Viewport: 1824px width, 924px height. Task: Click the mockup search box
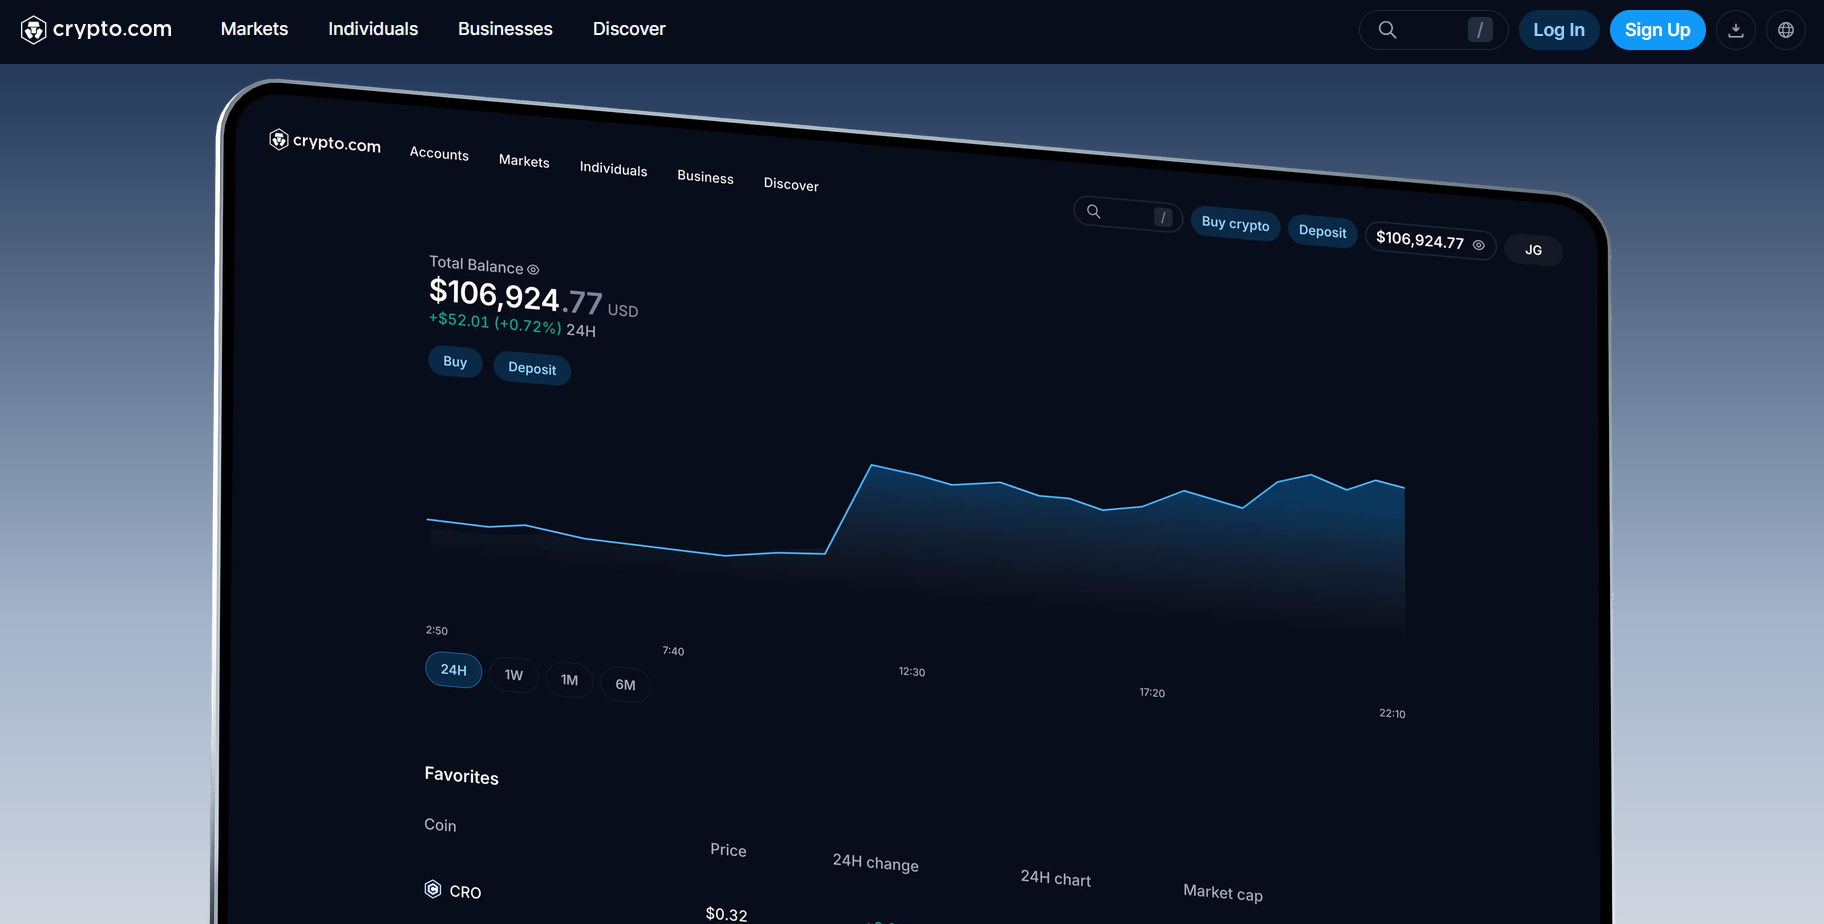[x=1128, y=214]
